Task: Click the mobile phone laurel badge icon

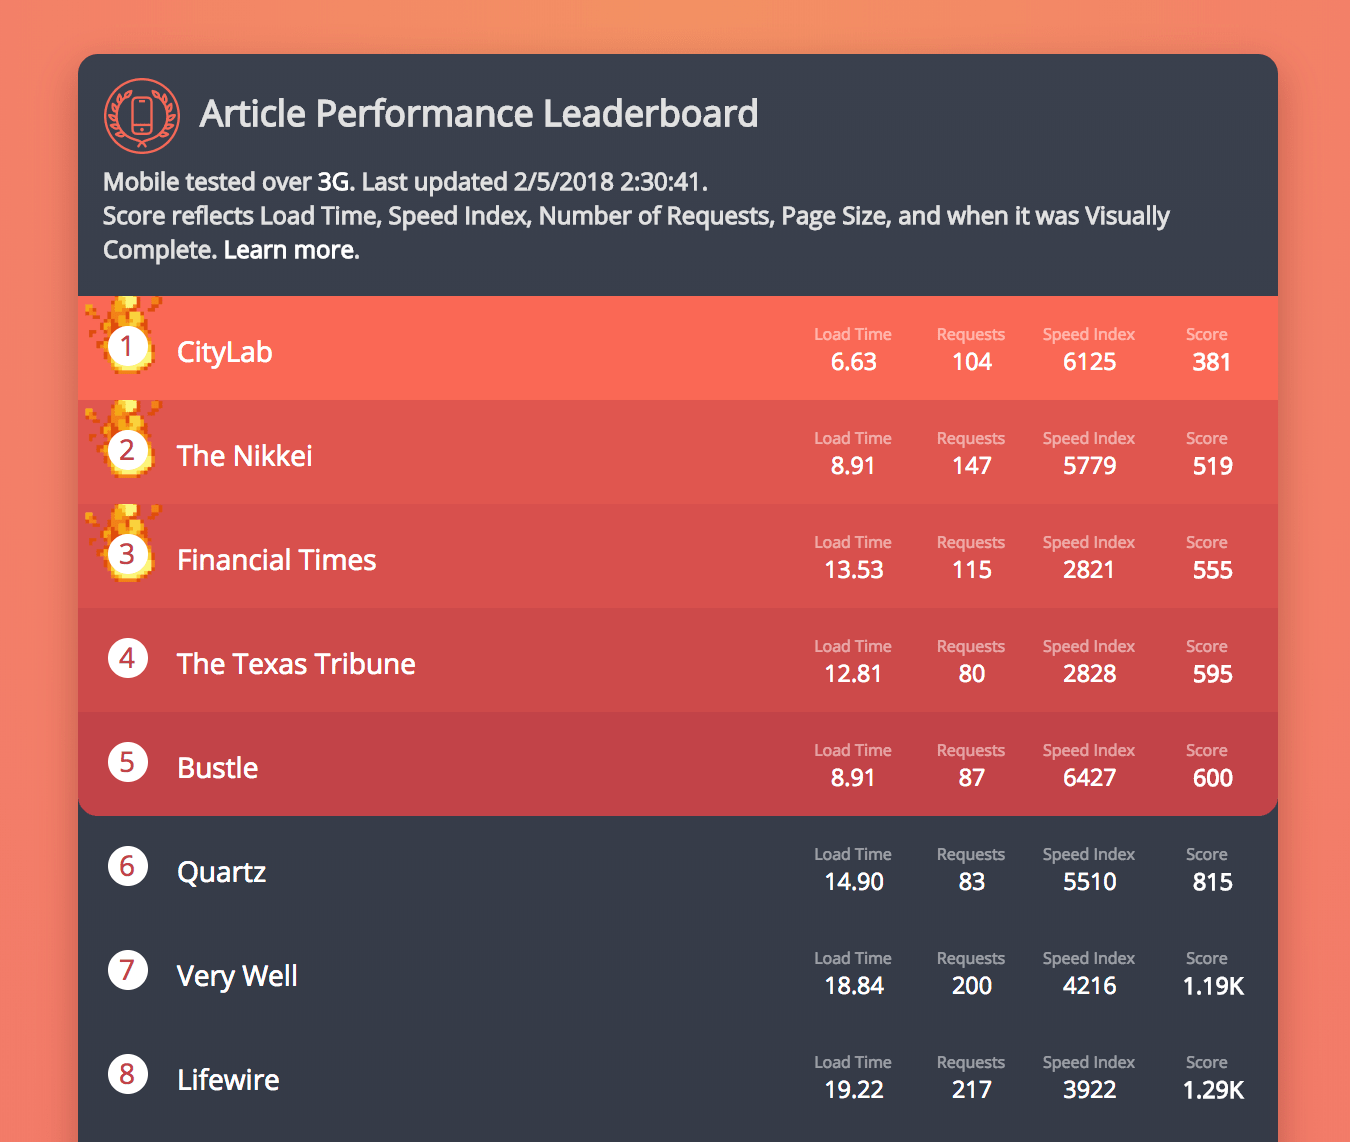Action: click(x=141, y=115)
